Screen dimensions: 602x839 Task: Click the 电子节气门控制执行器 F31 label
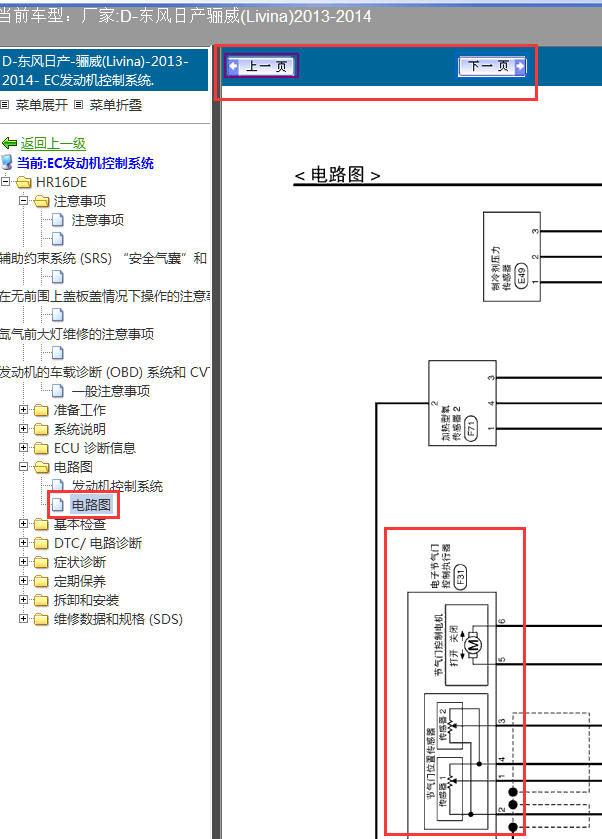[x=448, y=568]
